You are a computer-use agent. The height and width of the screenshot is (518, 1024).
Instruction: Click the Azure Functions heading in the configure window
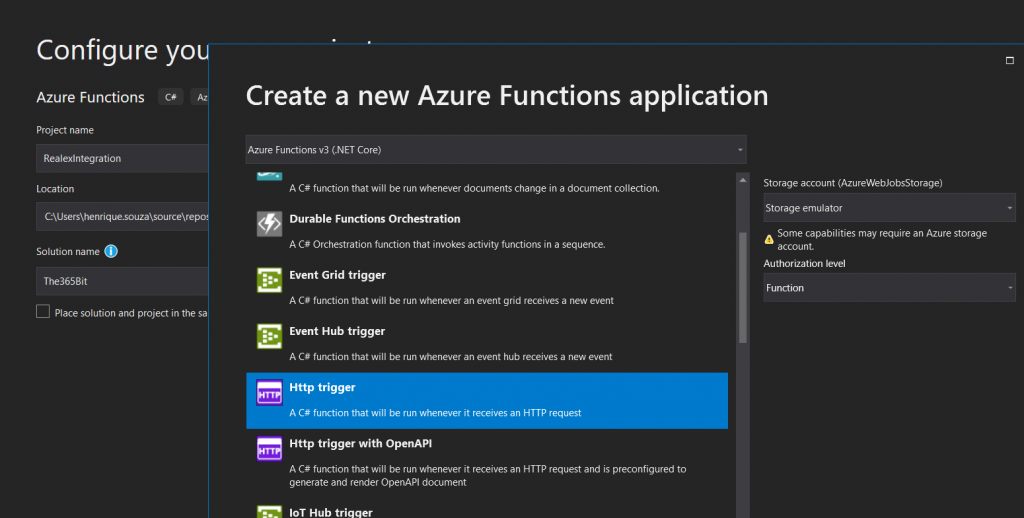(90, 97)
